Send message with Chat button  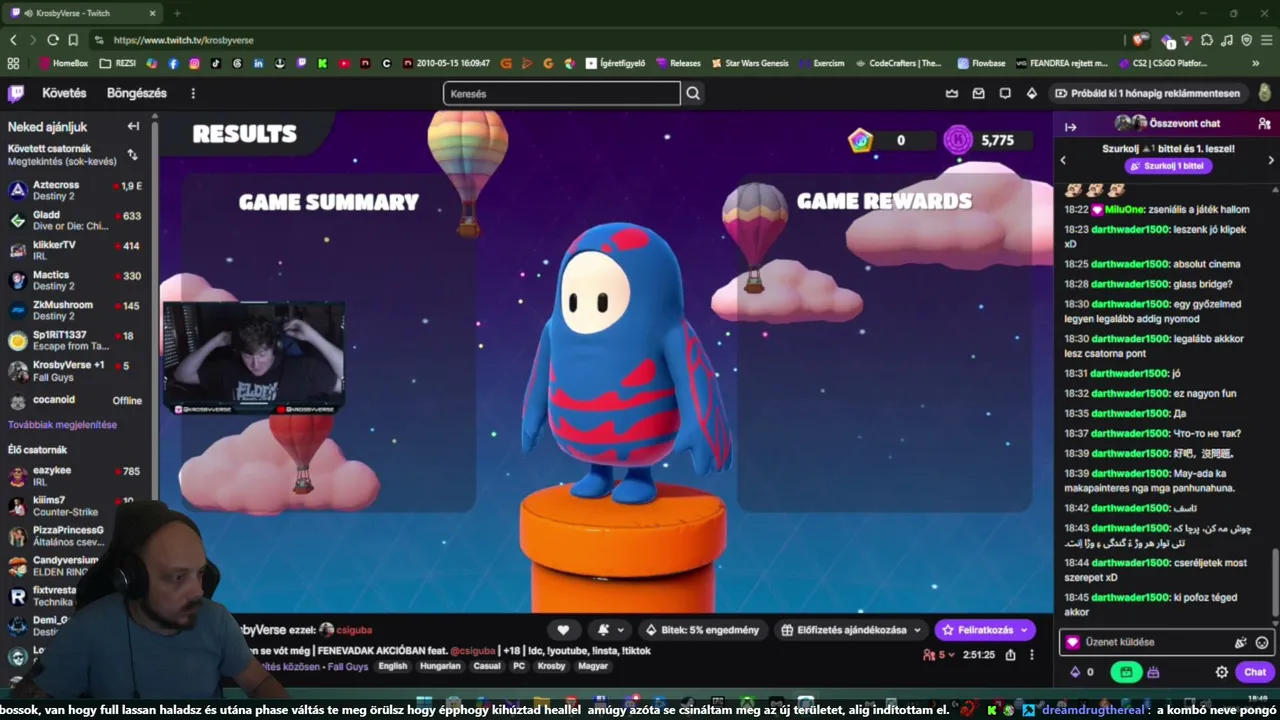coord(1255,672)
